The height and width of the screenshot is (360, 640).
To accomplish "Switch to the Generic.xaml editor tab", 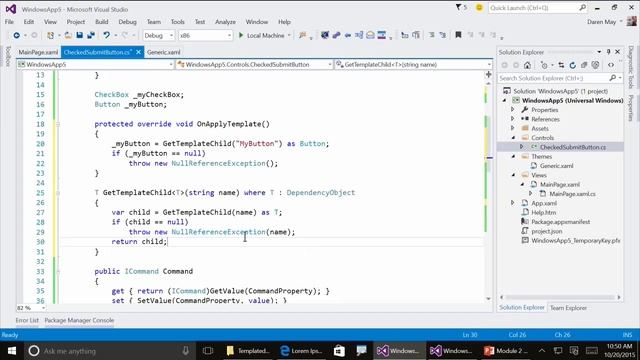I will click(x=164, y=52).
